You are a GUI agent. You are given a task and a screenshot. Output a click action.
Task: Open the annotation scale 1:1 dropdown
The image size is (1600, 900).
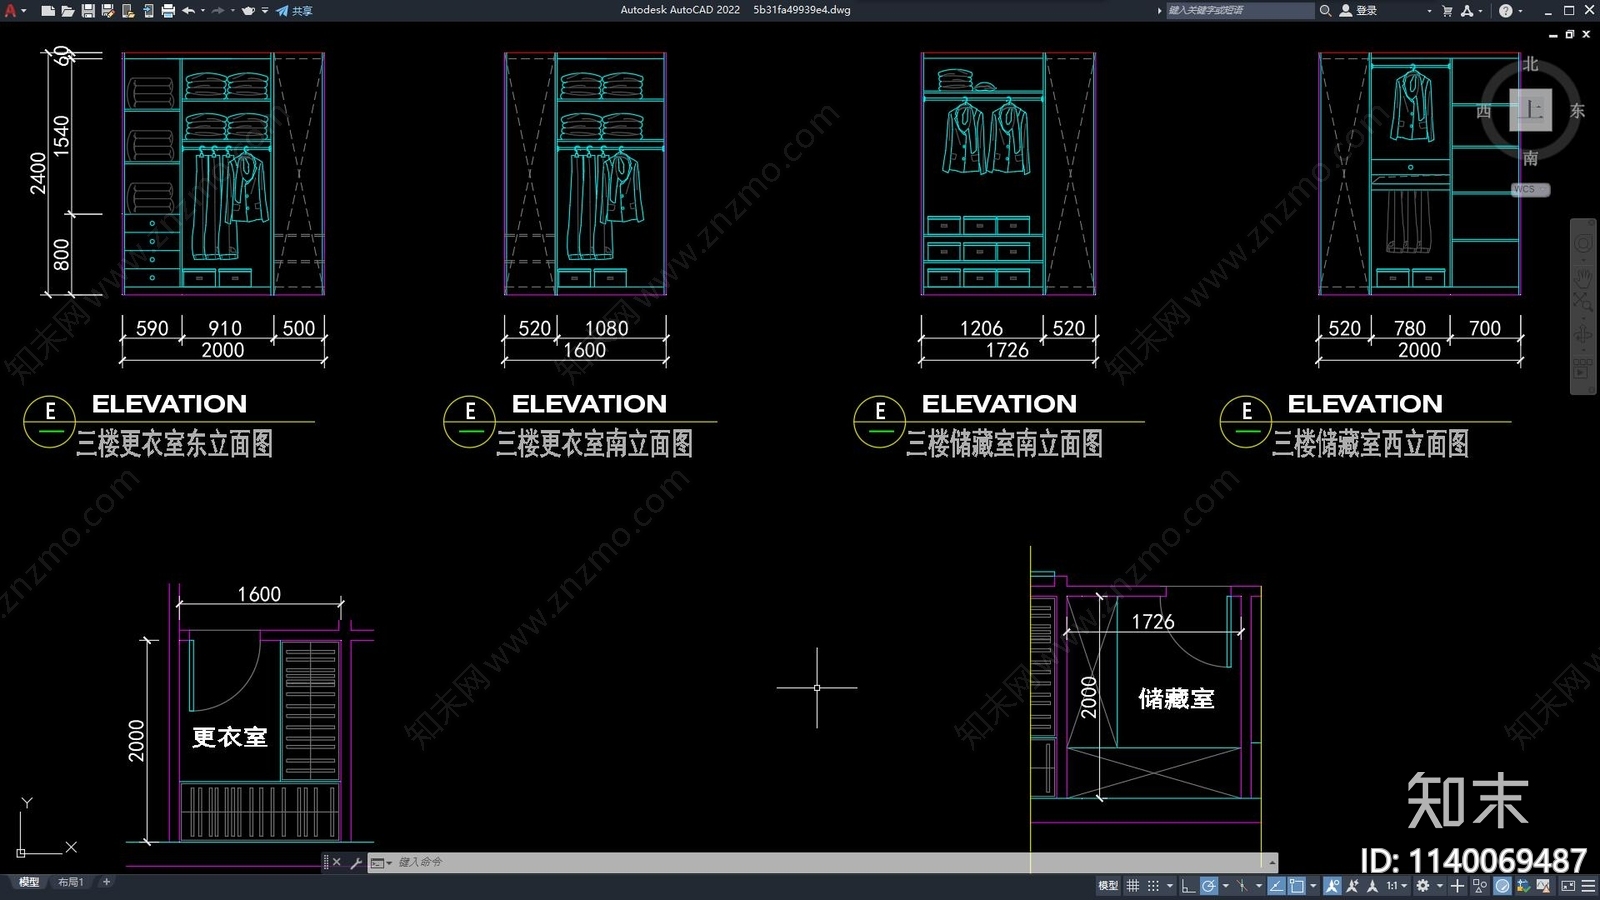(1396, 886)
